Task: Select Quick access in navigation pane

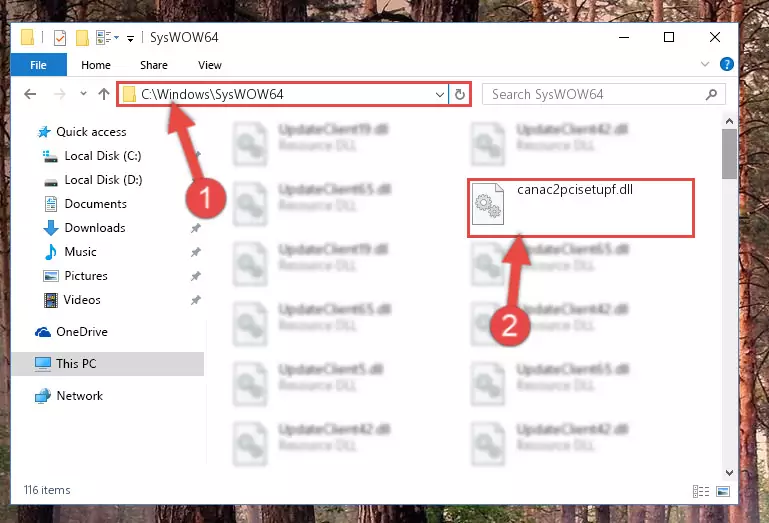Action: pos(91,131)
